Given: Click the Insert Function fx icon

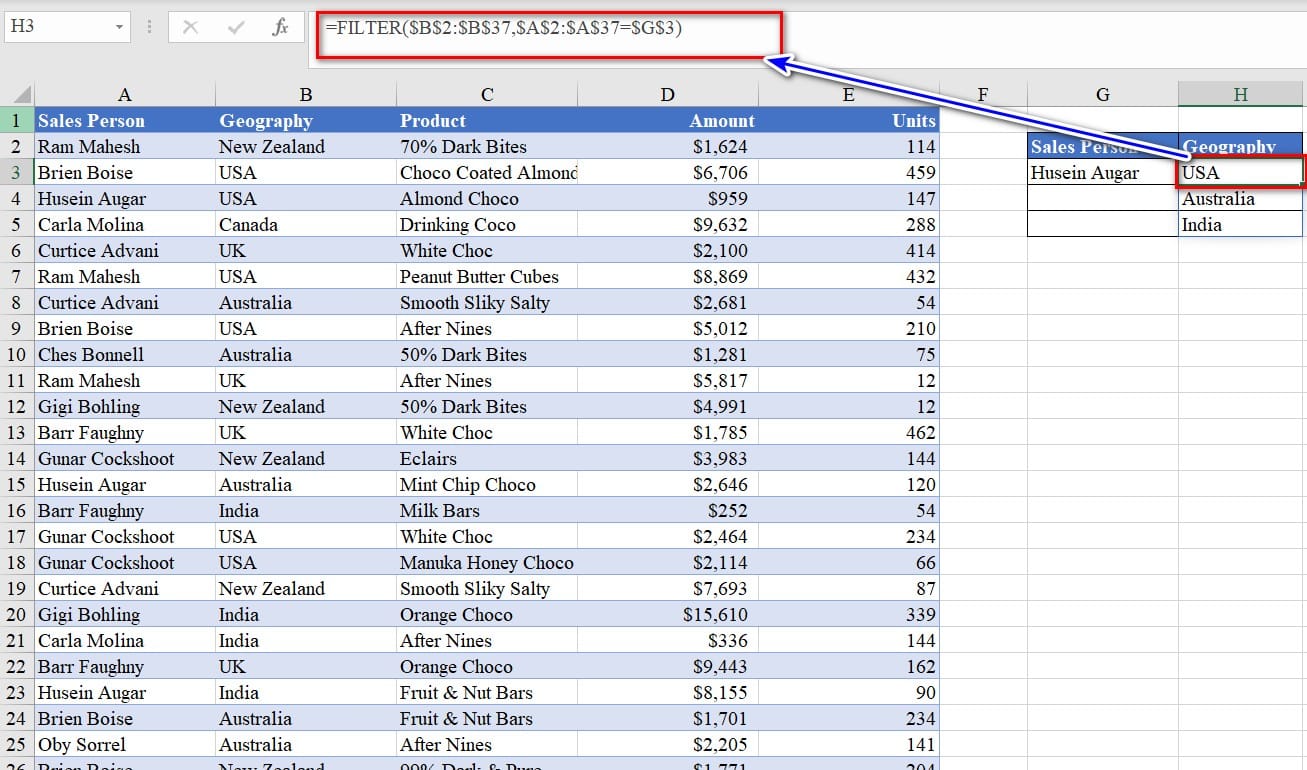Looking at the screenshot, I should (280, 27).
